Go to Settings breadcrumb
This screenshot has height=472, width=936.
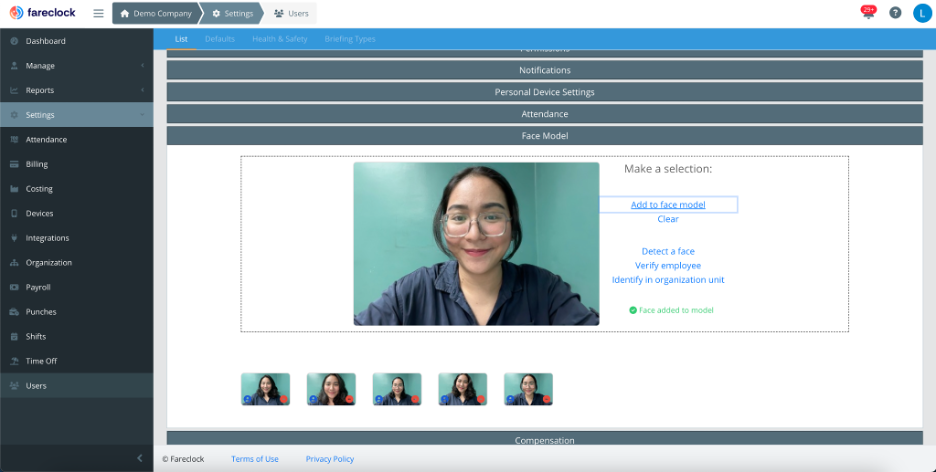click(x=233, y=13)
